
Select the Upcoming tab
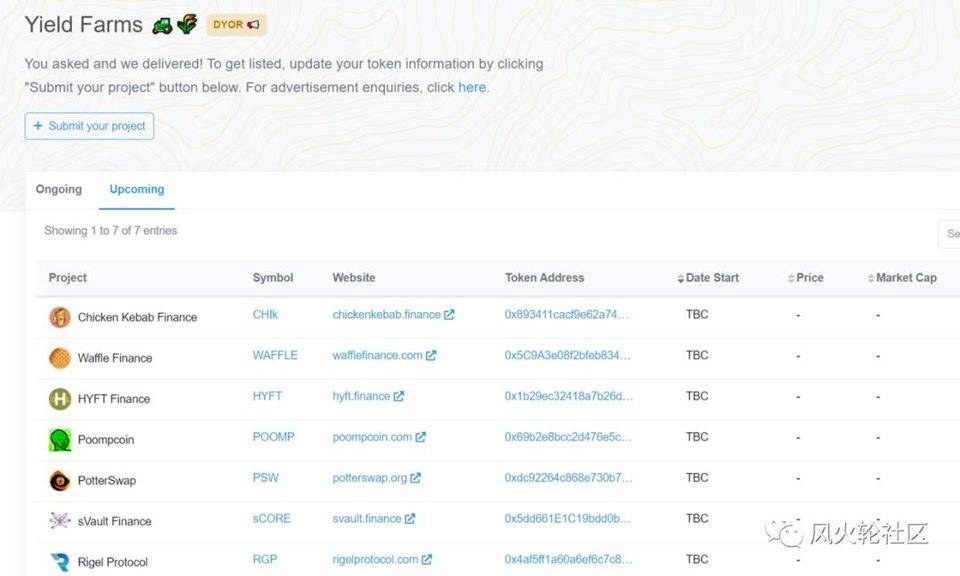[137, 190]
